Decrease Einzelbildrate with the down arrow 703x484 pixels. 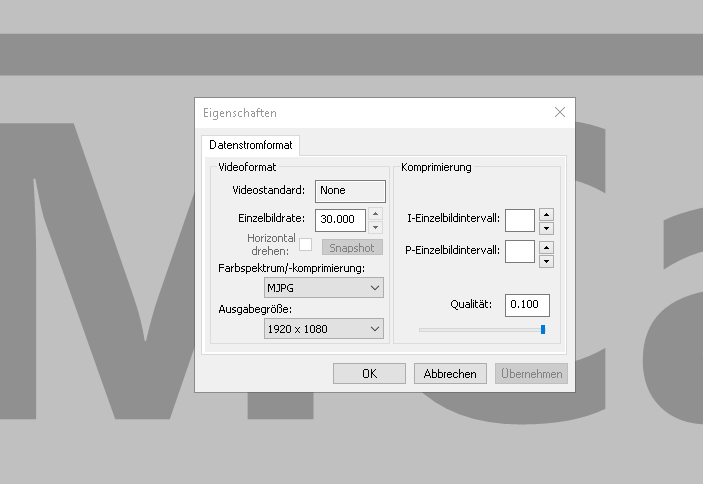pyautogui.click(x=375, y=227)
